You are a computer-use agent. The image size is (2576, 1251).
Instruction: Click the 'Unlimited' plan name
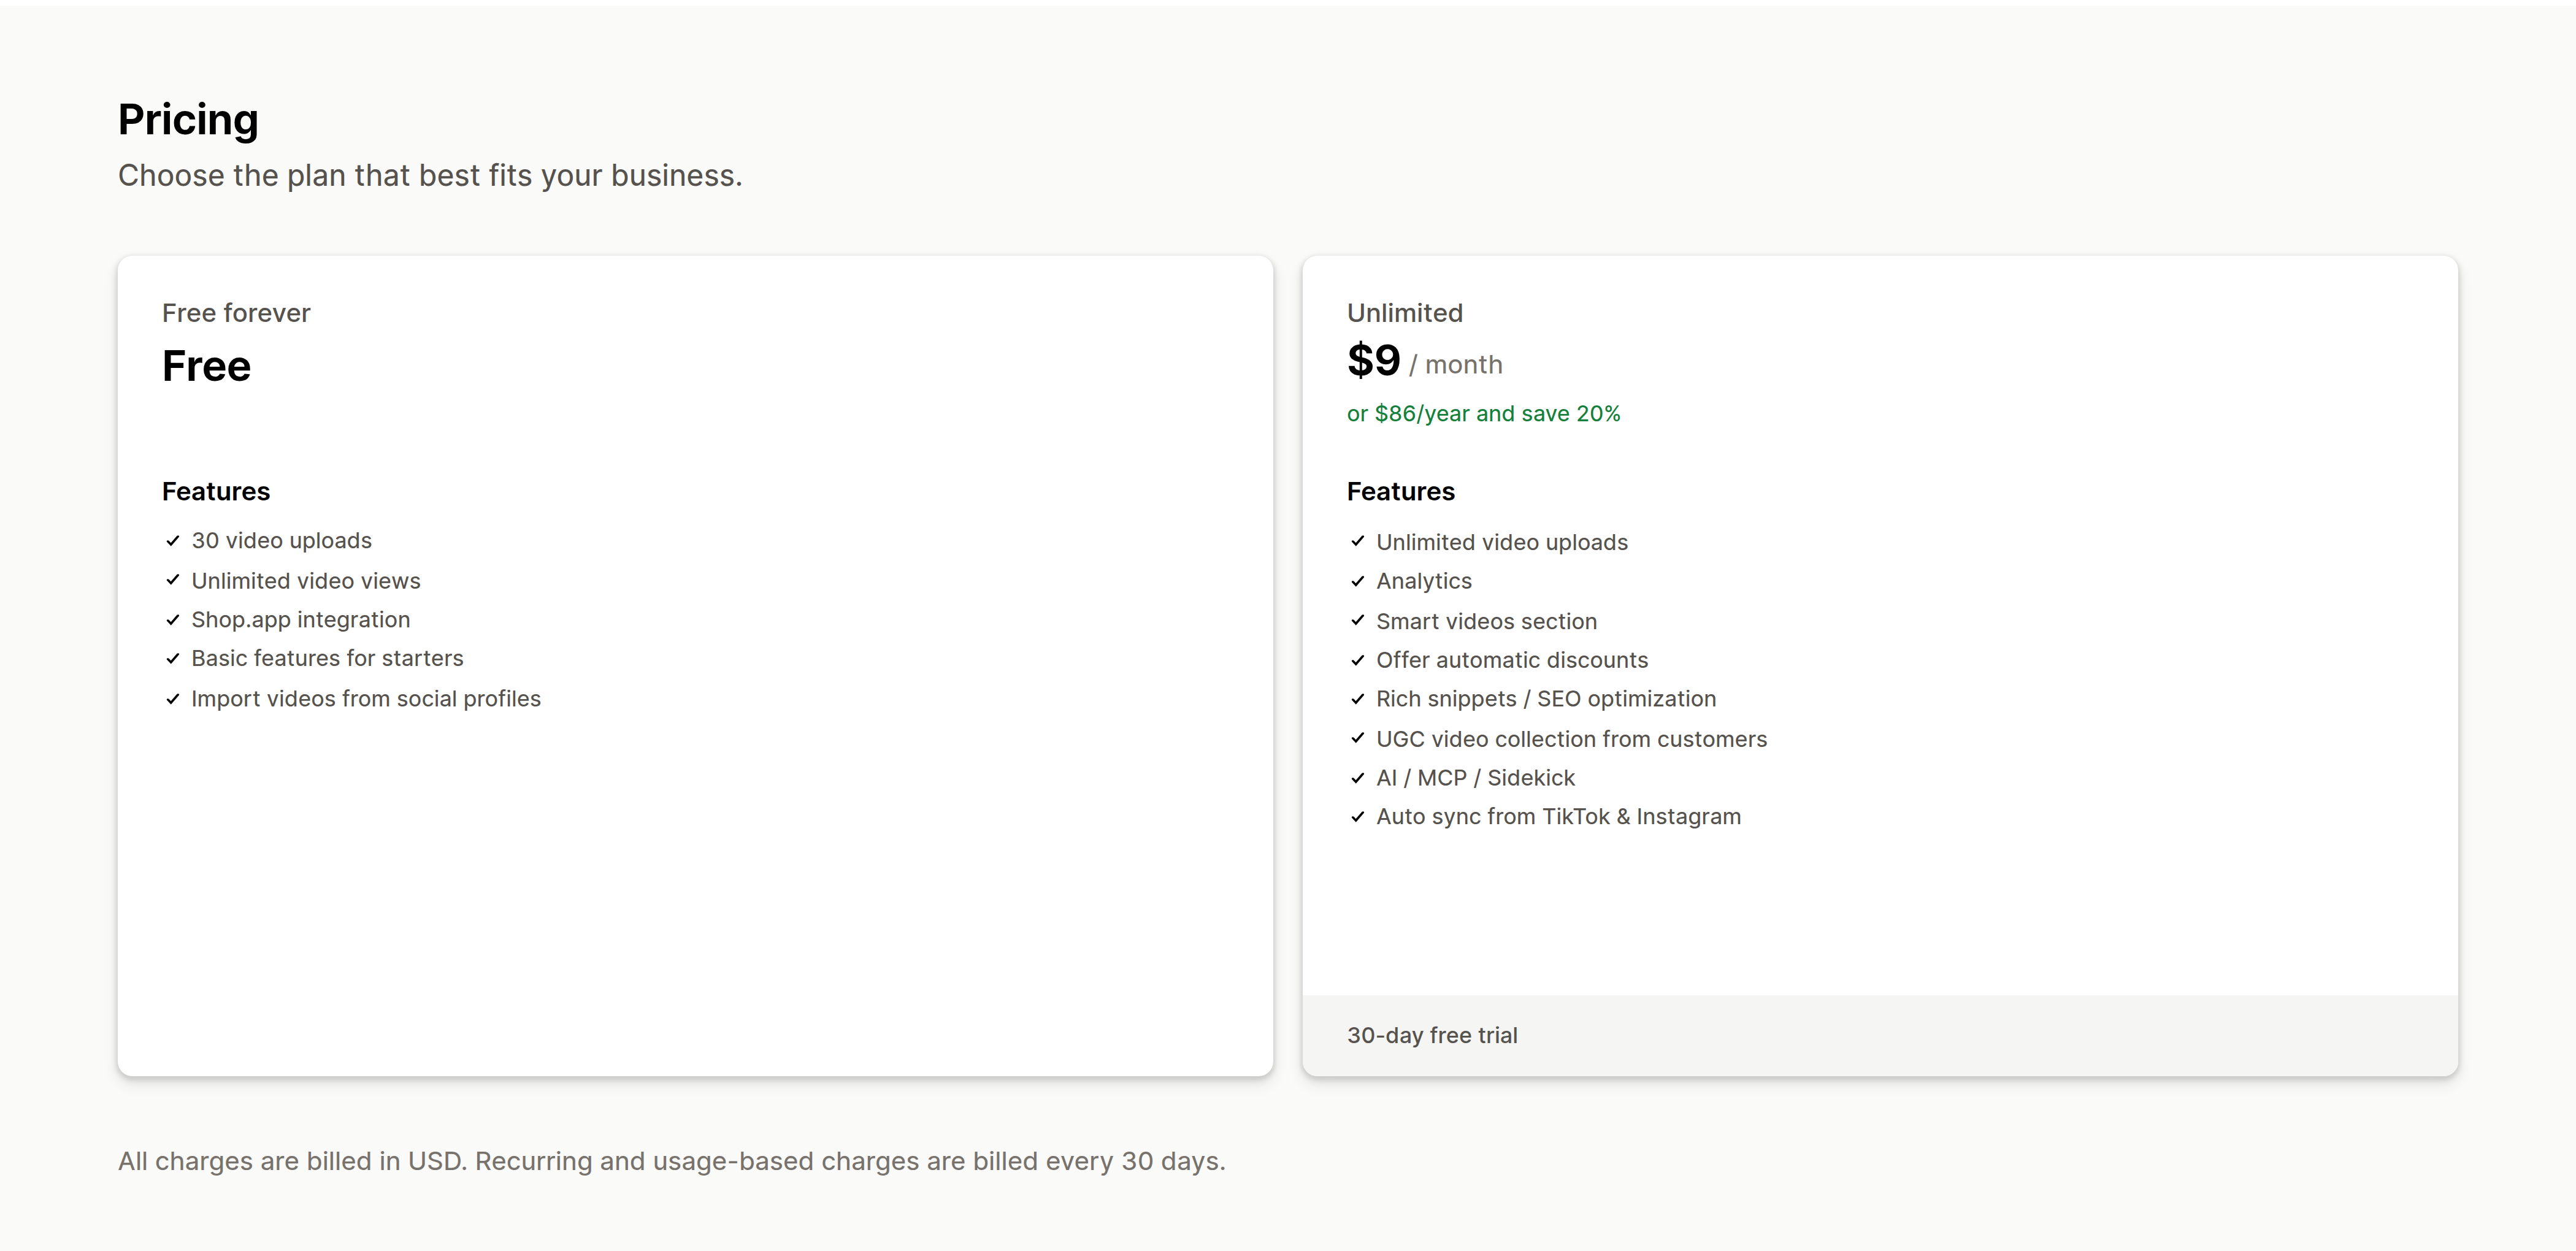[x=1405, y=313]
